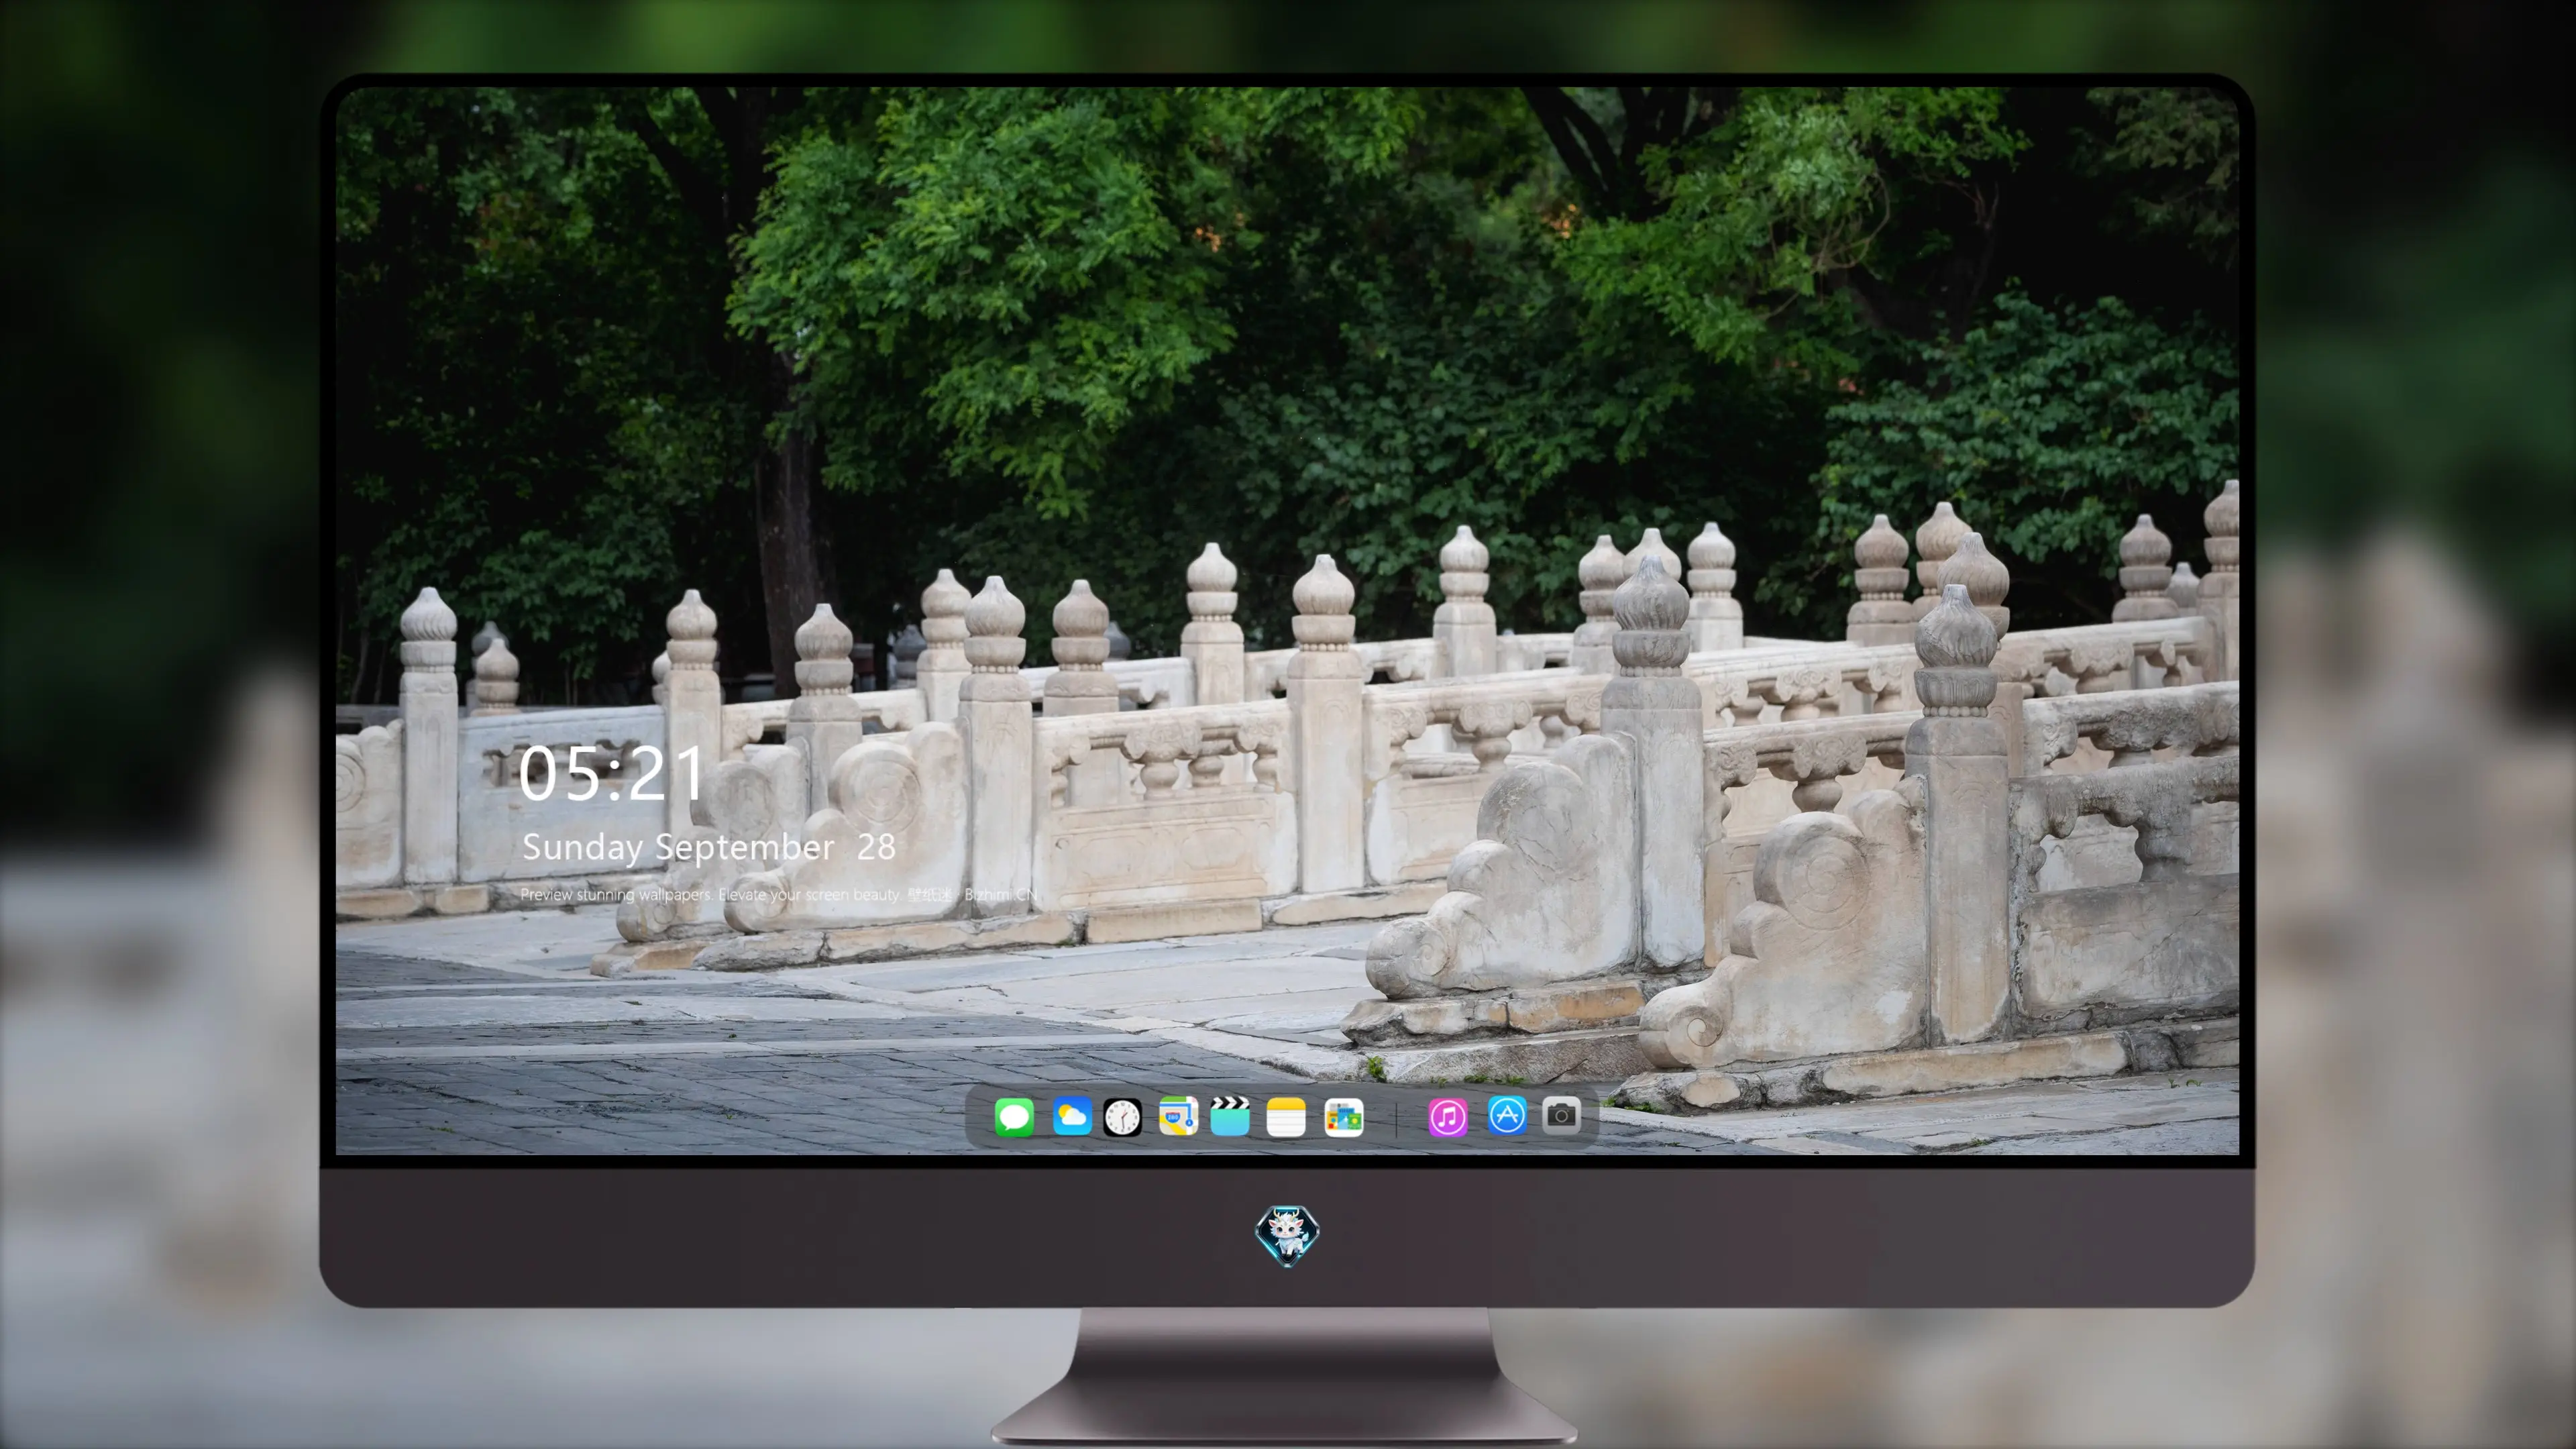Launch the Camera app from the dock
Screen dimensions: 2576x1449
[x=1561, y=1115]
